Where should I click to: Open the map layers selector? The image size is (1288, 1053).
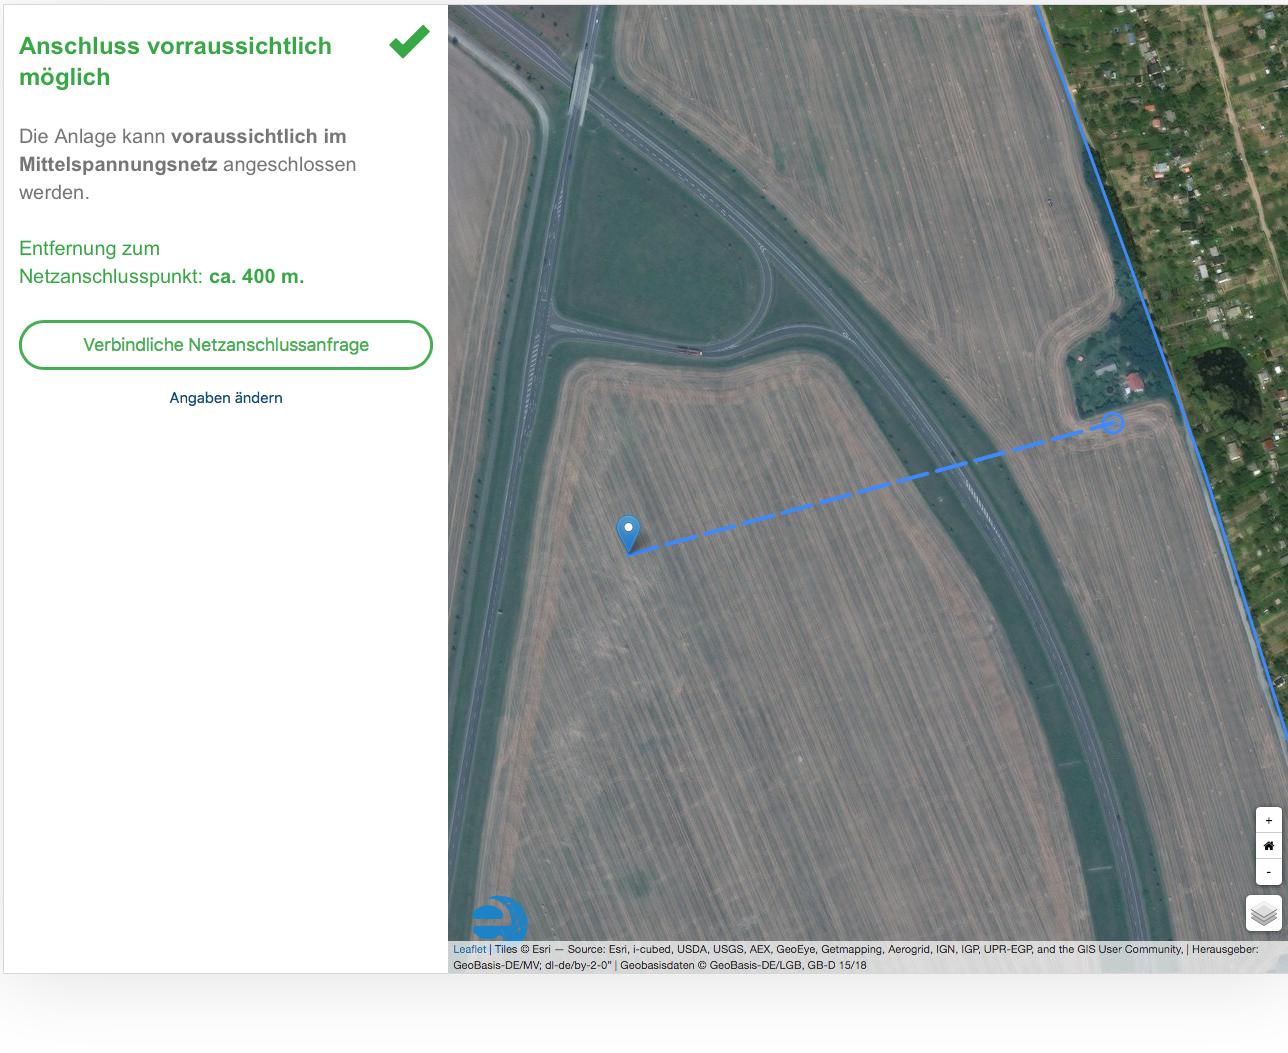click(1264, 913)
